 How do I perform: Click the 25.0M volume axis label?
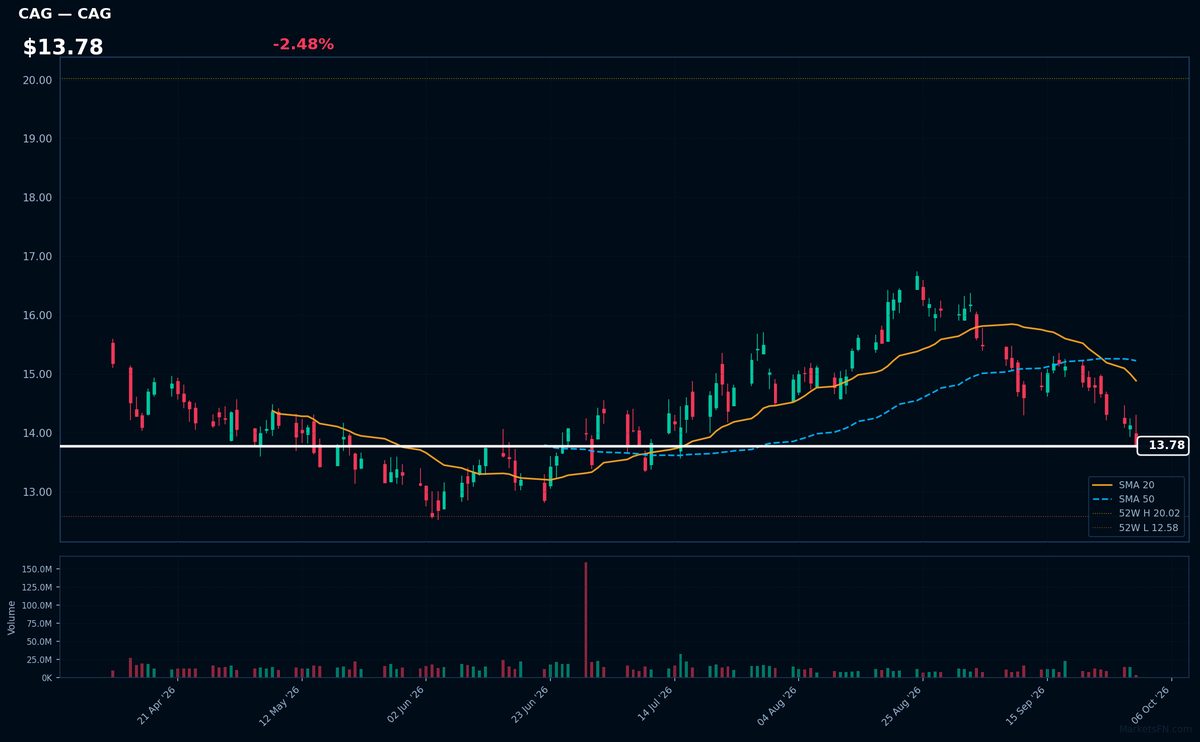[x=39, y=659]
